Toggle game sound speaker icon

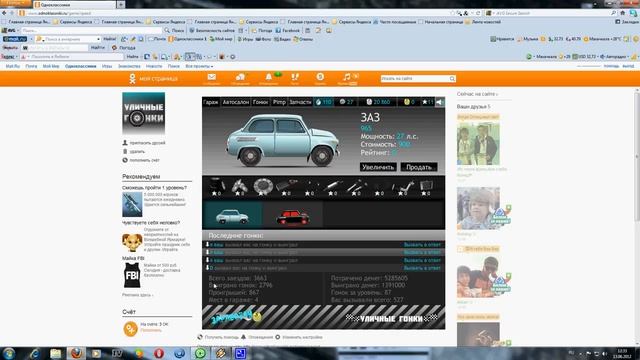[440, 102]
